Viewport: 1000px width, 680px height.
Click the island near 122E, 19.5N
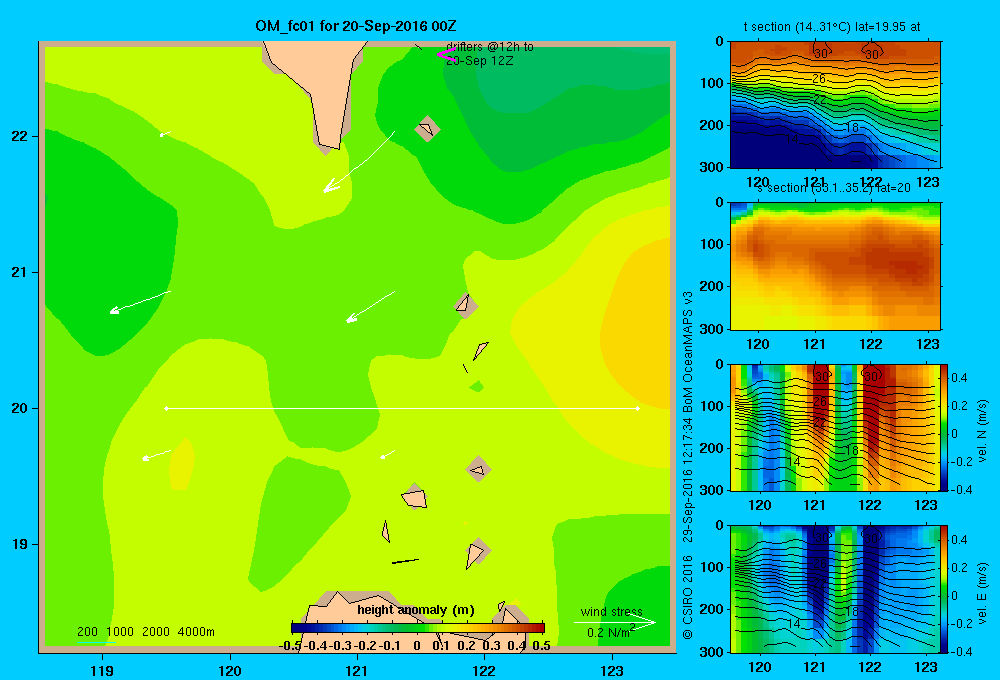coord(478,469)
